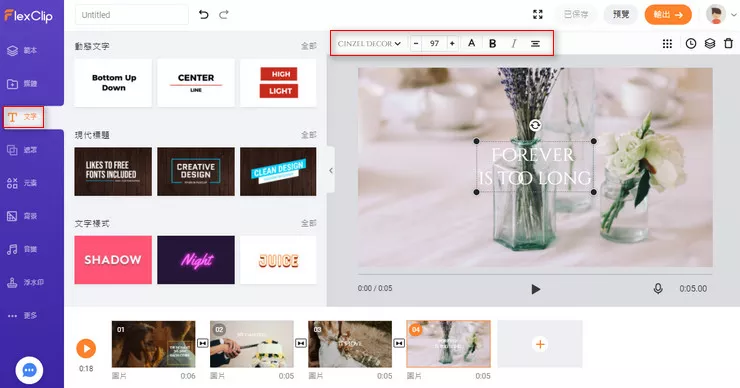Screen dimensions: 740x388
Task: Open the CINZEL DECOR font dropdown
Action: pos(369,43)
